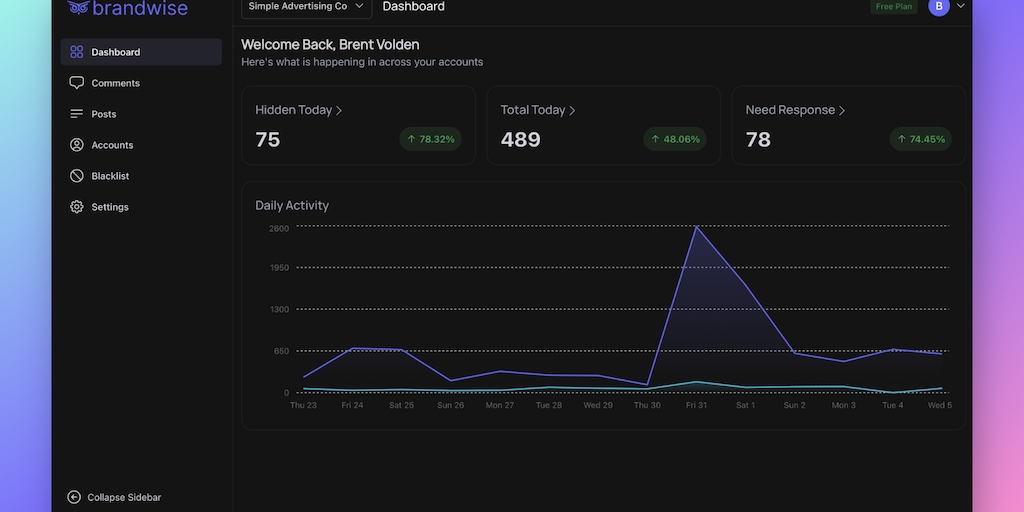Click the 74.45% increase badge
The image size is (1024, 512).
coord(921,139)
